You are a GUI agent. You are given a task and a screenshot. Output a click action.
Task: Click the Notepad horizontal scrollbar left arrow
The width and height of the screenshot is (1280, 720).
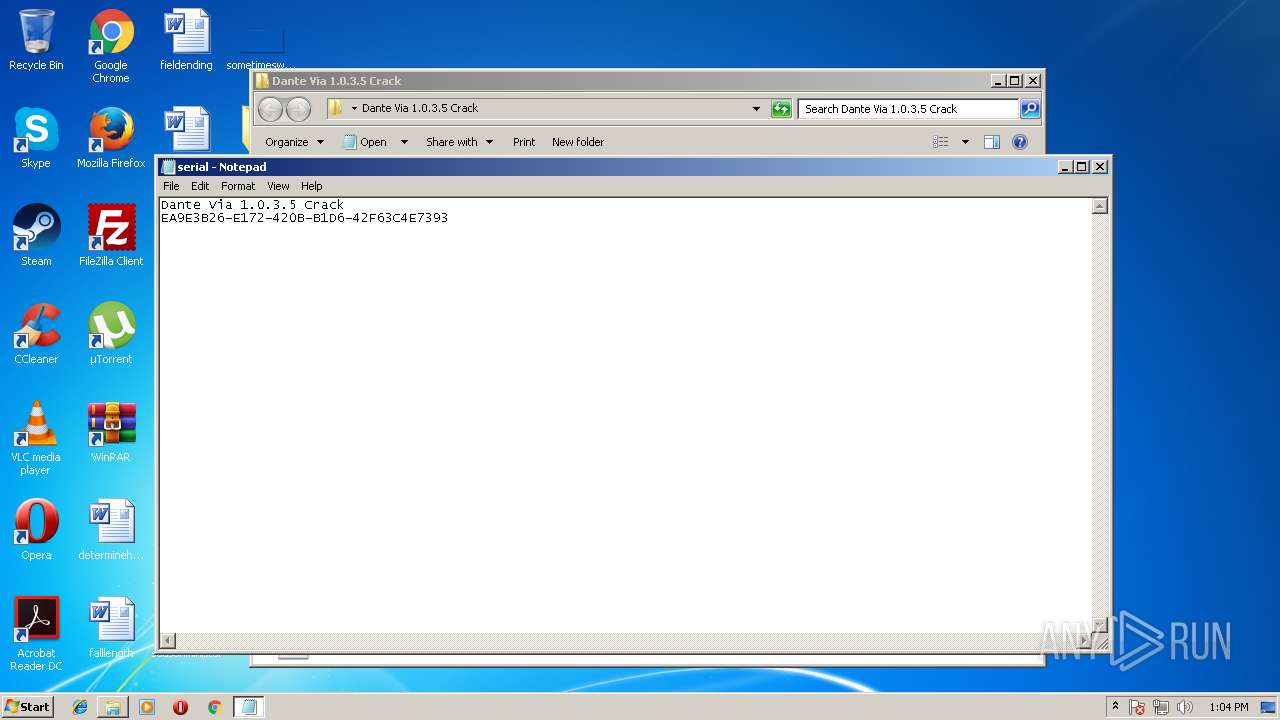click(x=168, y=640)
